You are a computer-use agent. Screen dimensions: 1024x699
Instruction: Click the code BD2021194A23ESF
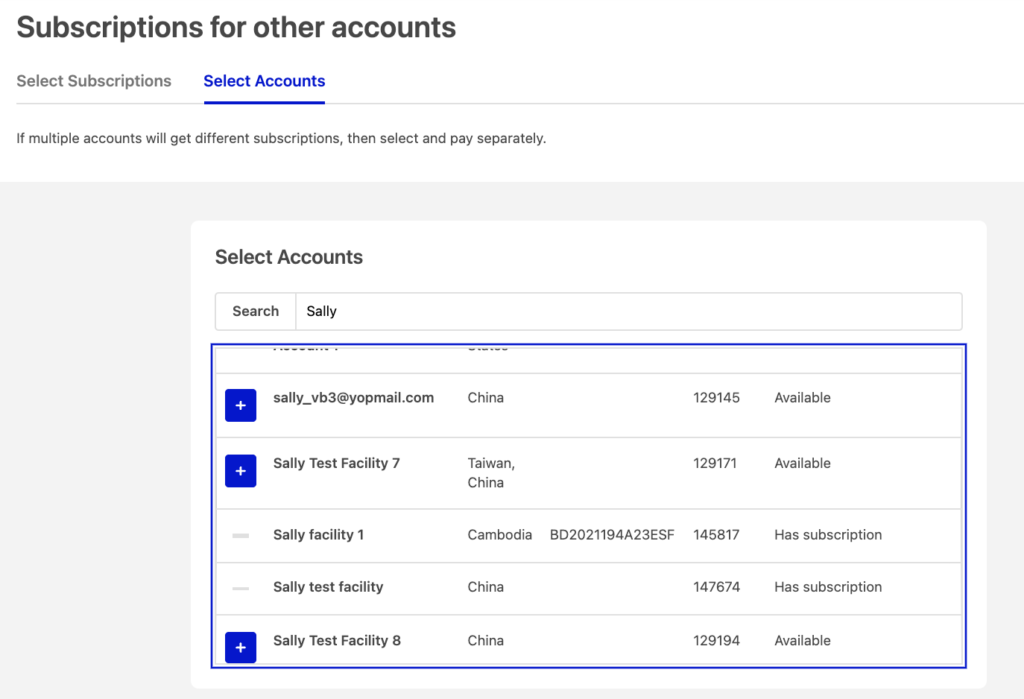pos(612,534)
